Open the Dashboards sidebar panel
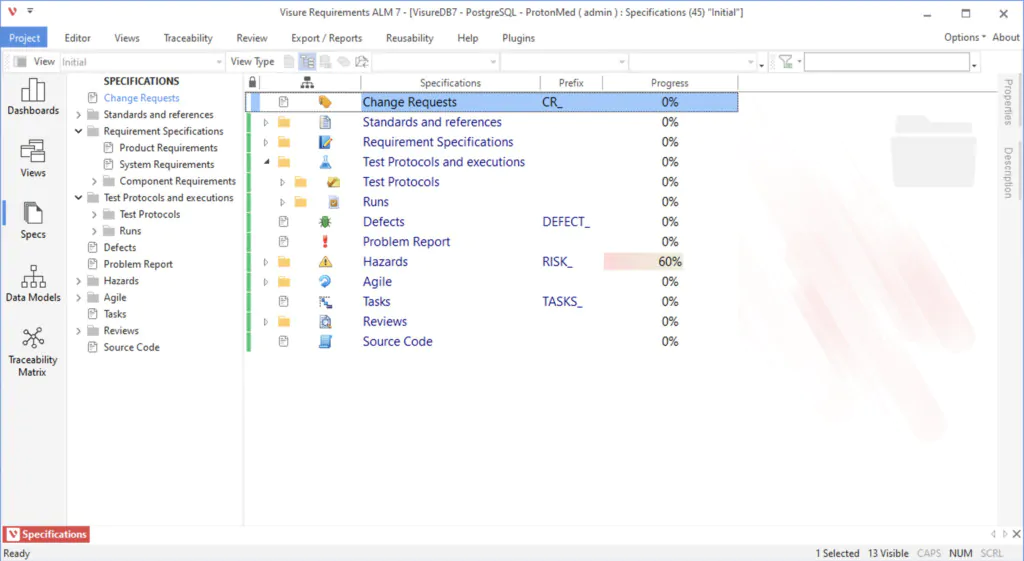This screenshot has width=1024, height=561. [x=33, y=97]
